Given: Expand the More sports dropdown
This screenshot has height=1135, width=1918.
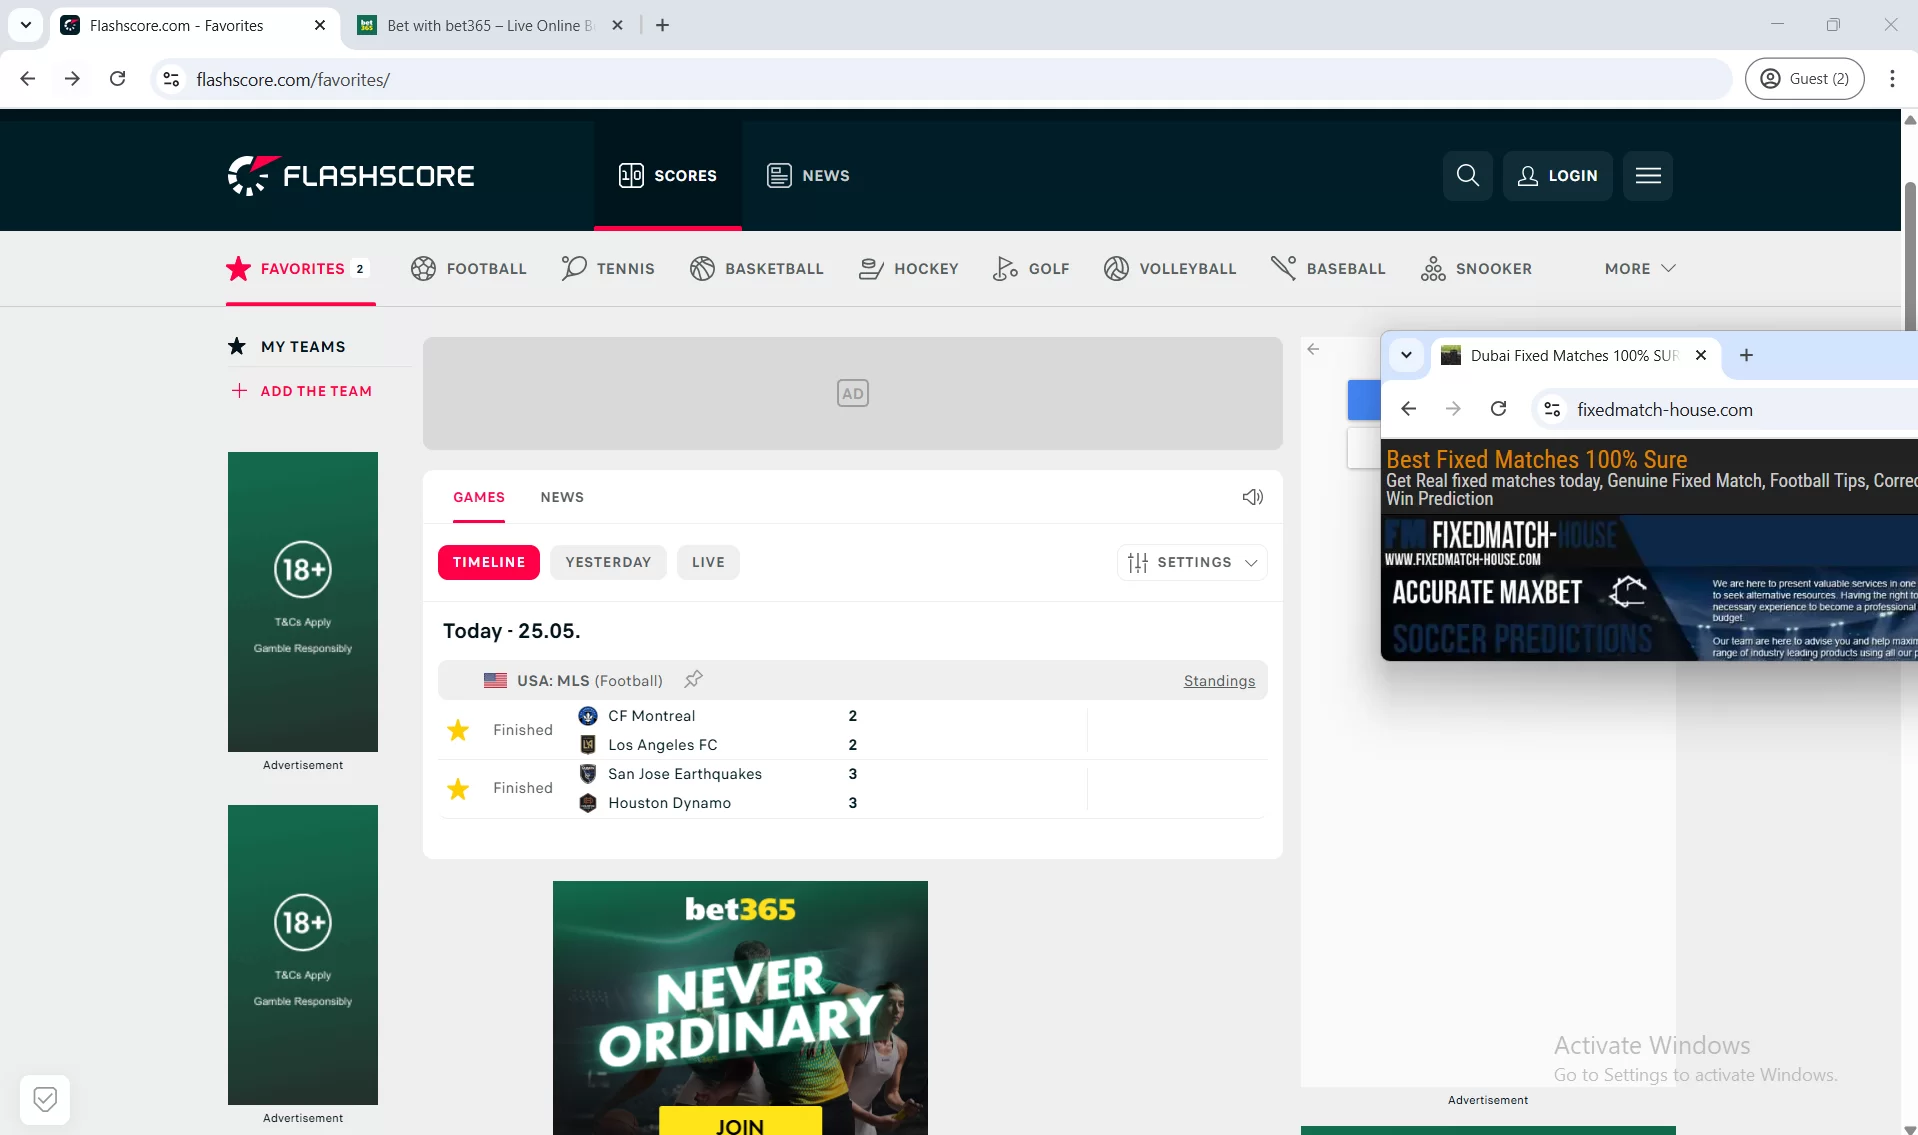Looking at the screenshot, I should tap(1638, 268).
